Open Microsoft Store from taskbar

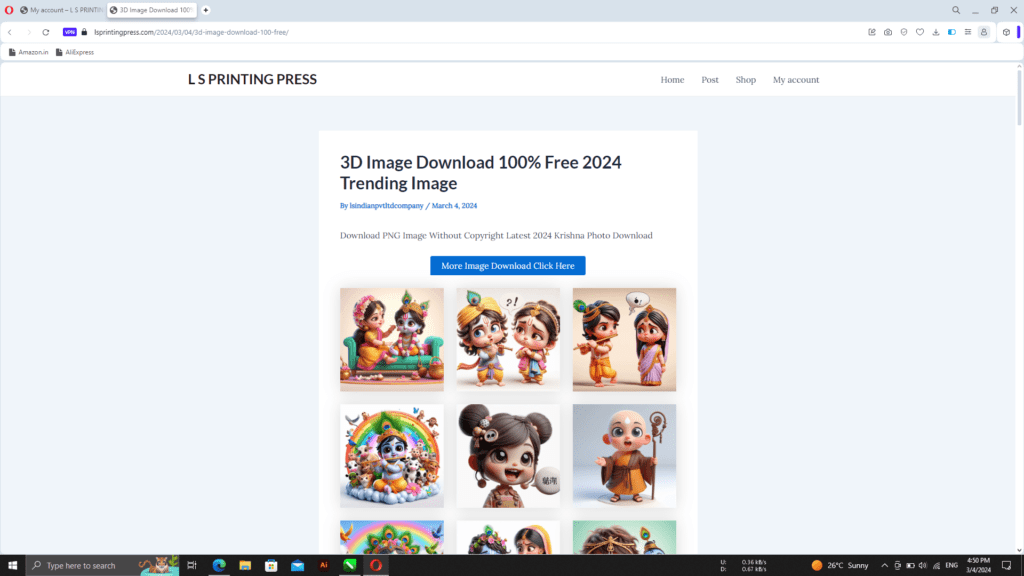pos(271,566)
